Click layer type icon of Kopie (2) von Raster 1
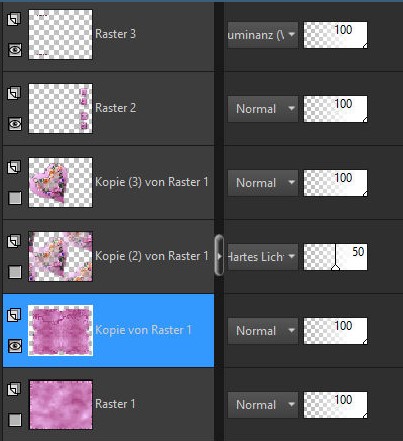This screenshot has width=403, height=441. (14, 241)
